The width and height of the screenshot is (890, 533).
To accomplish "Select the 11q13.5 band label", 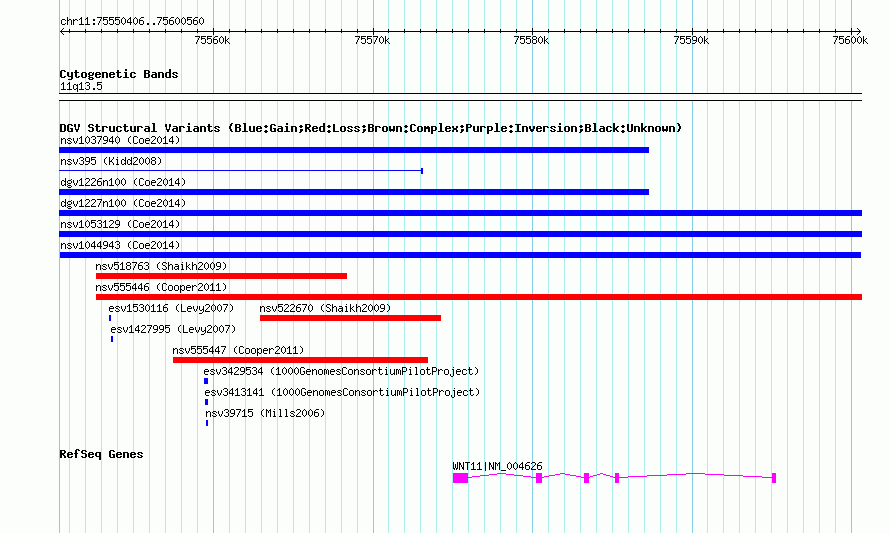I will tap(81, 86).
